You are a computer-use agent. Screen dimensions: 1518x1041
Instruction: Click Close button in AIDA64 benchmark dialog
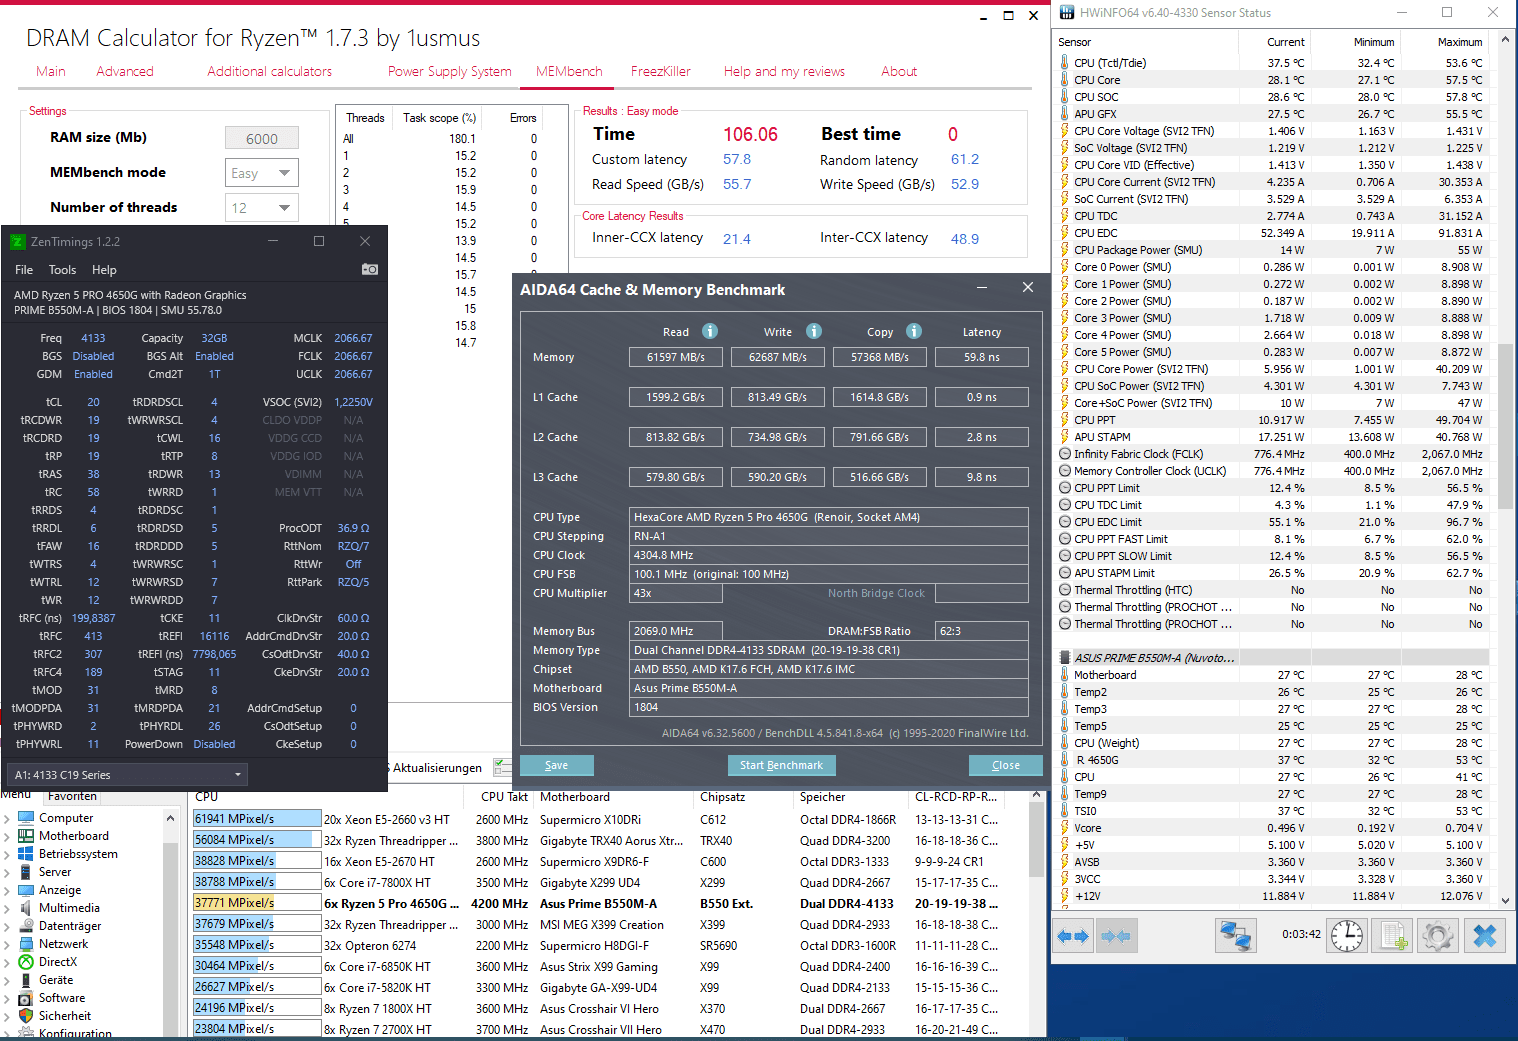(1006, 765)
